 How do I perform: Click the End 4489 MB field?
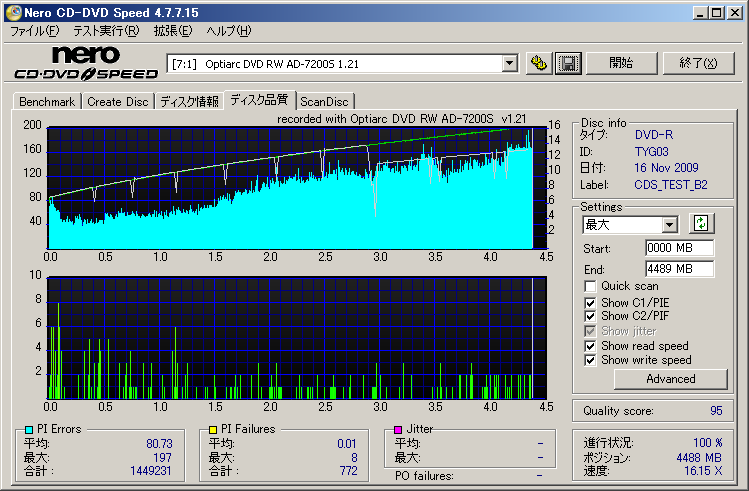pyautogui.click(x=679, y=269)
